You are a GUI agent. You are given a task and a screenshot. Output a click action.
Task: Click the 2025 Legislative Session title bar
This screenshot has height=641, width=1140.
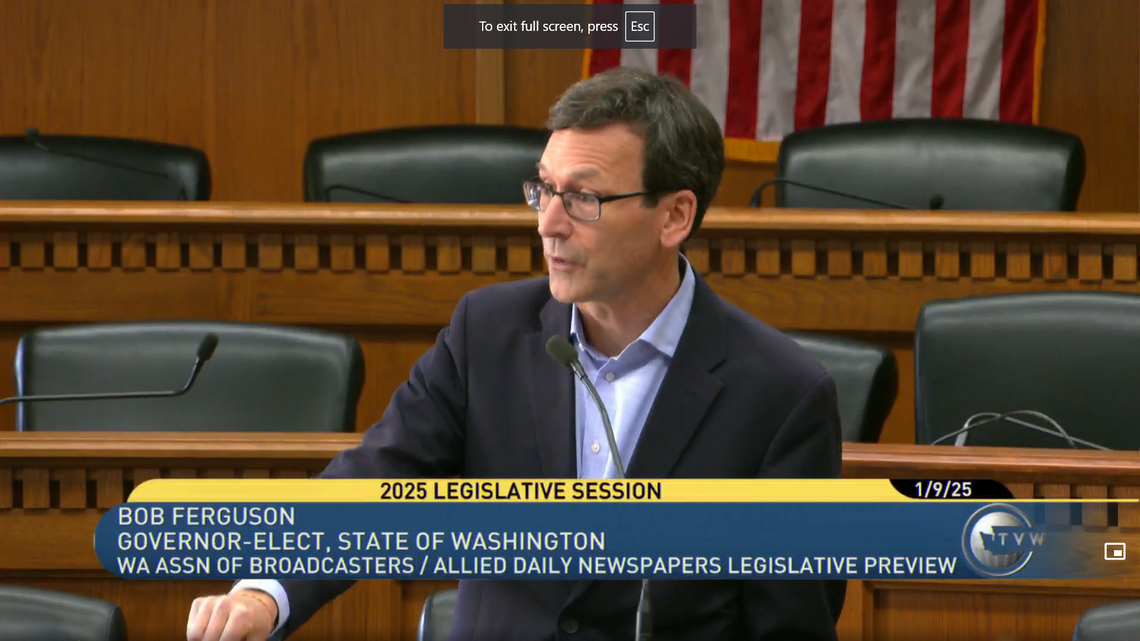[519, 491]
